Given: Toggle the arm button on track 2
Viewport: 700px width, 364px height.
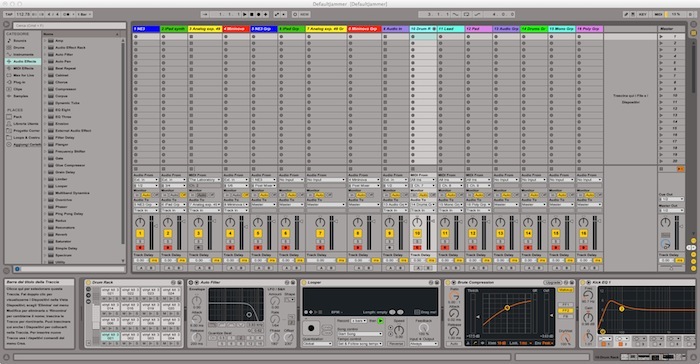Looking at the screenshot, I should (x=168, y=247).
